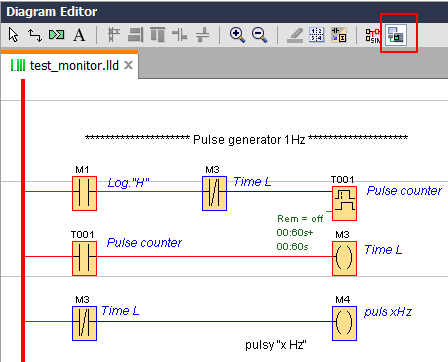Screen dimensions: 448x362
Task: Activate the Text annotation tool (A)
Action: tap(79, 35)
